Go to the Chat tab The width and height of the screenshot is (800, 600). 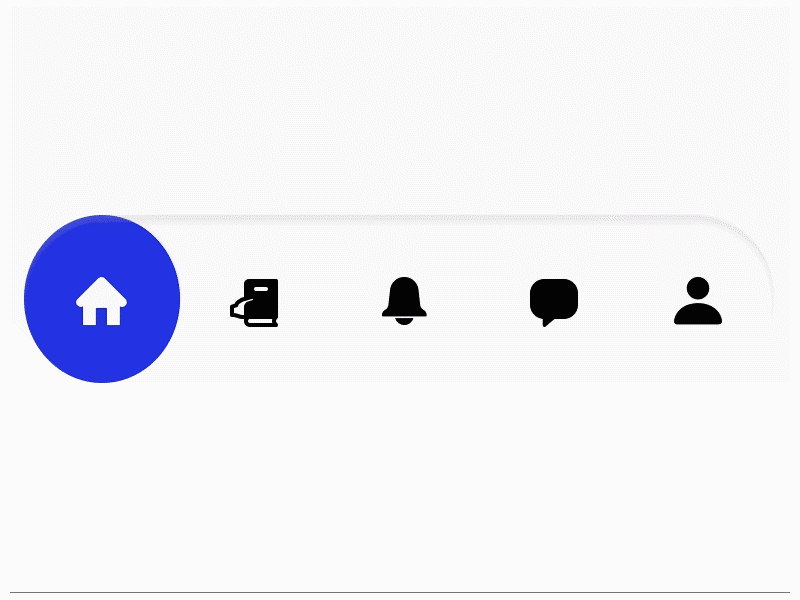coord(554,303)
